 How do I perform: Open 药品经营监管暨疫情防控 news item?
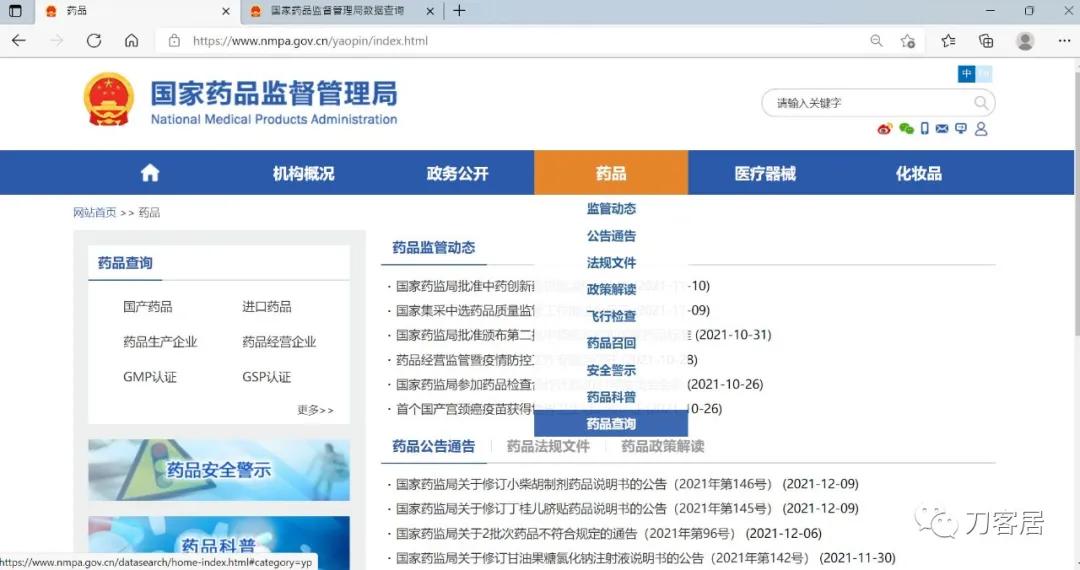click(466, 359)
